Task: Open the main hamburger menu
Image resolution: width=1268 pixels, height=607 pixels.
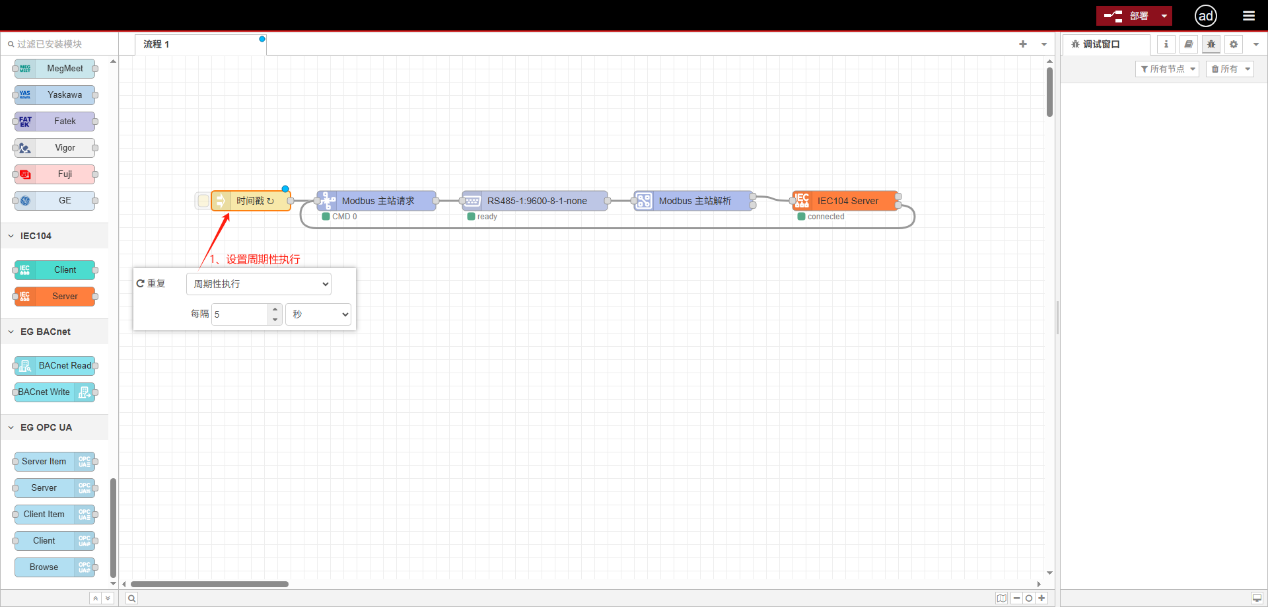Action: [x=1248, y=16]
